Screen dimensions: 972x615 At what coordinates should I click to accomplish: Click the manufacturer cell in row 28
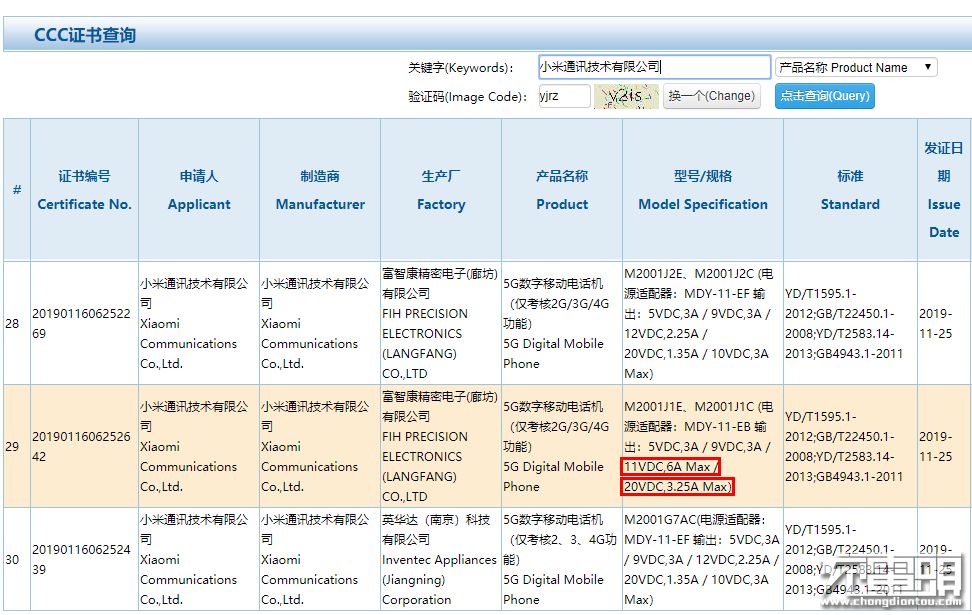pyautogui.click(x=320, y=324)
